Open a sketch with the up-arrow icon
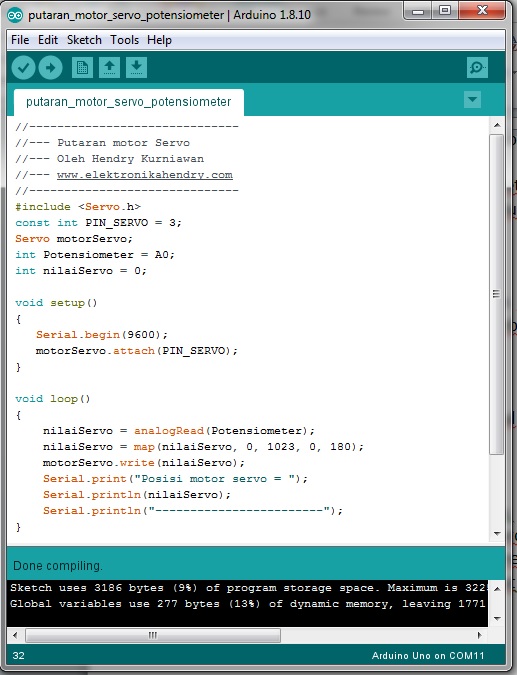Screen dimensions: 517x675 coord(109,68)
